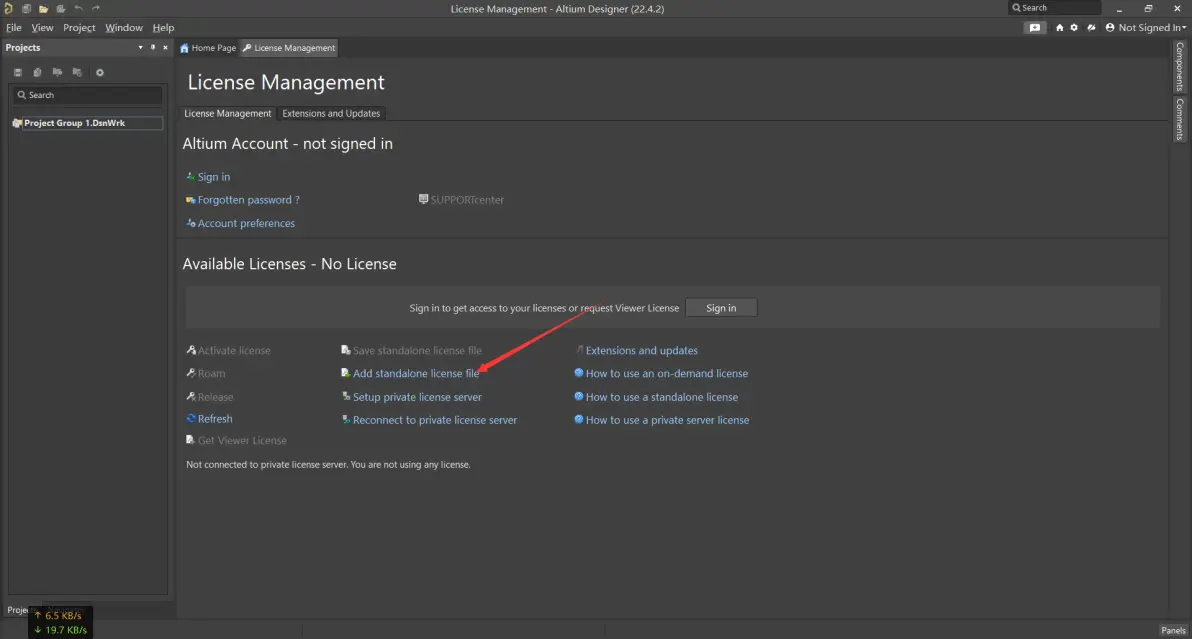
Task: Click the Projects panel search field
Action: pos(87,95)
